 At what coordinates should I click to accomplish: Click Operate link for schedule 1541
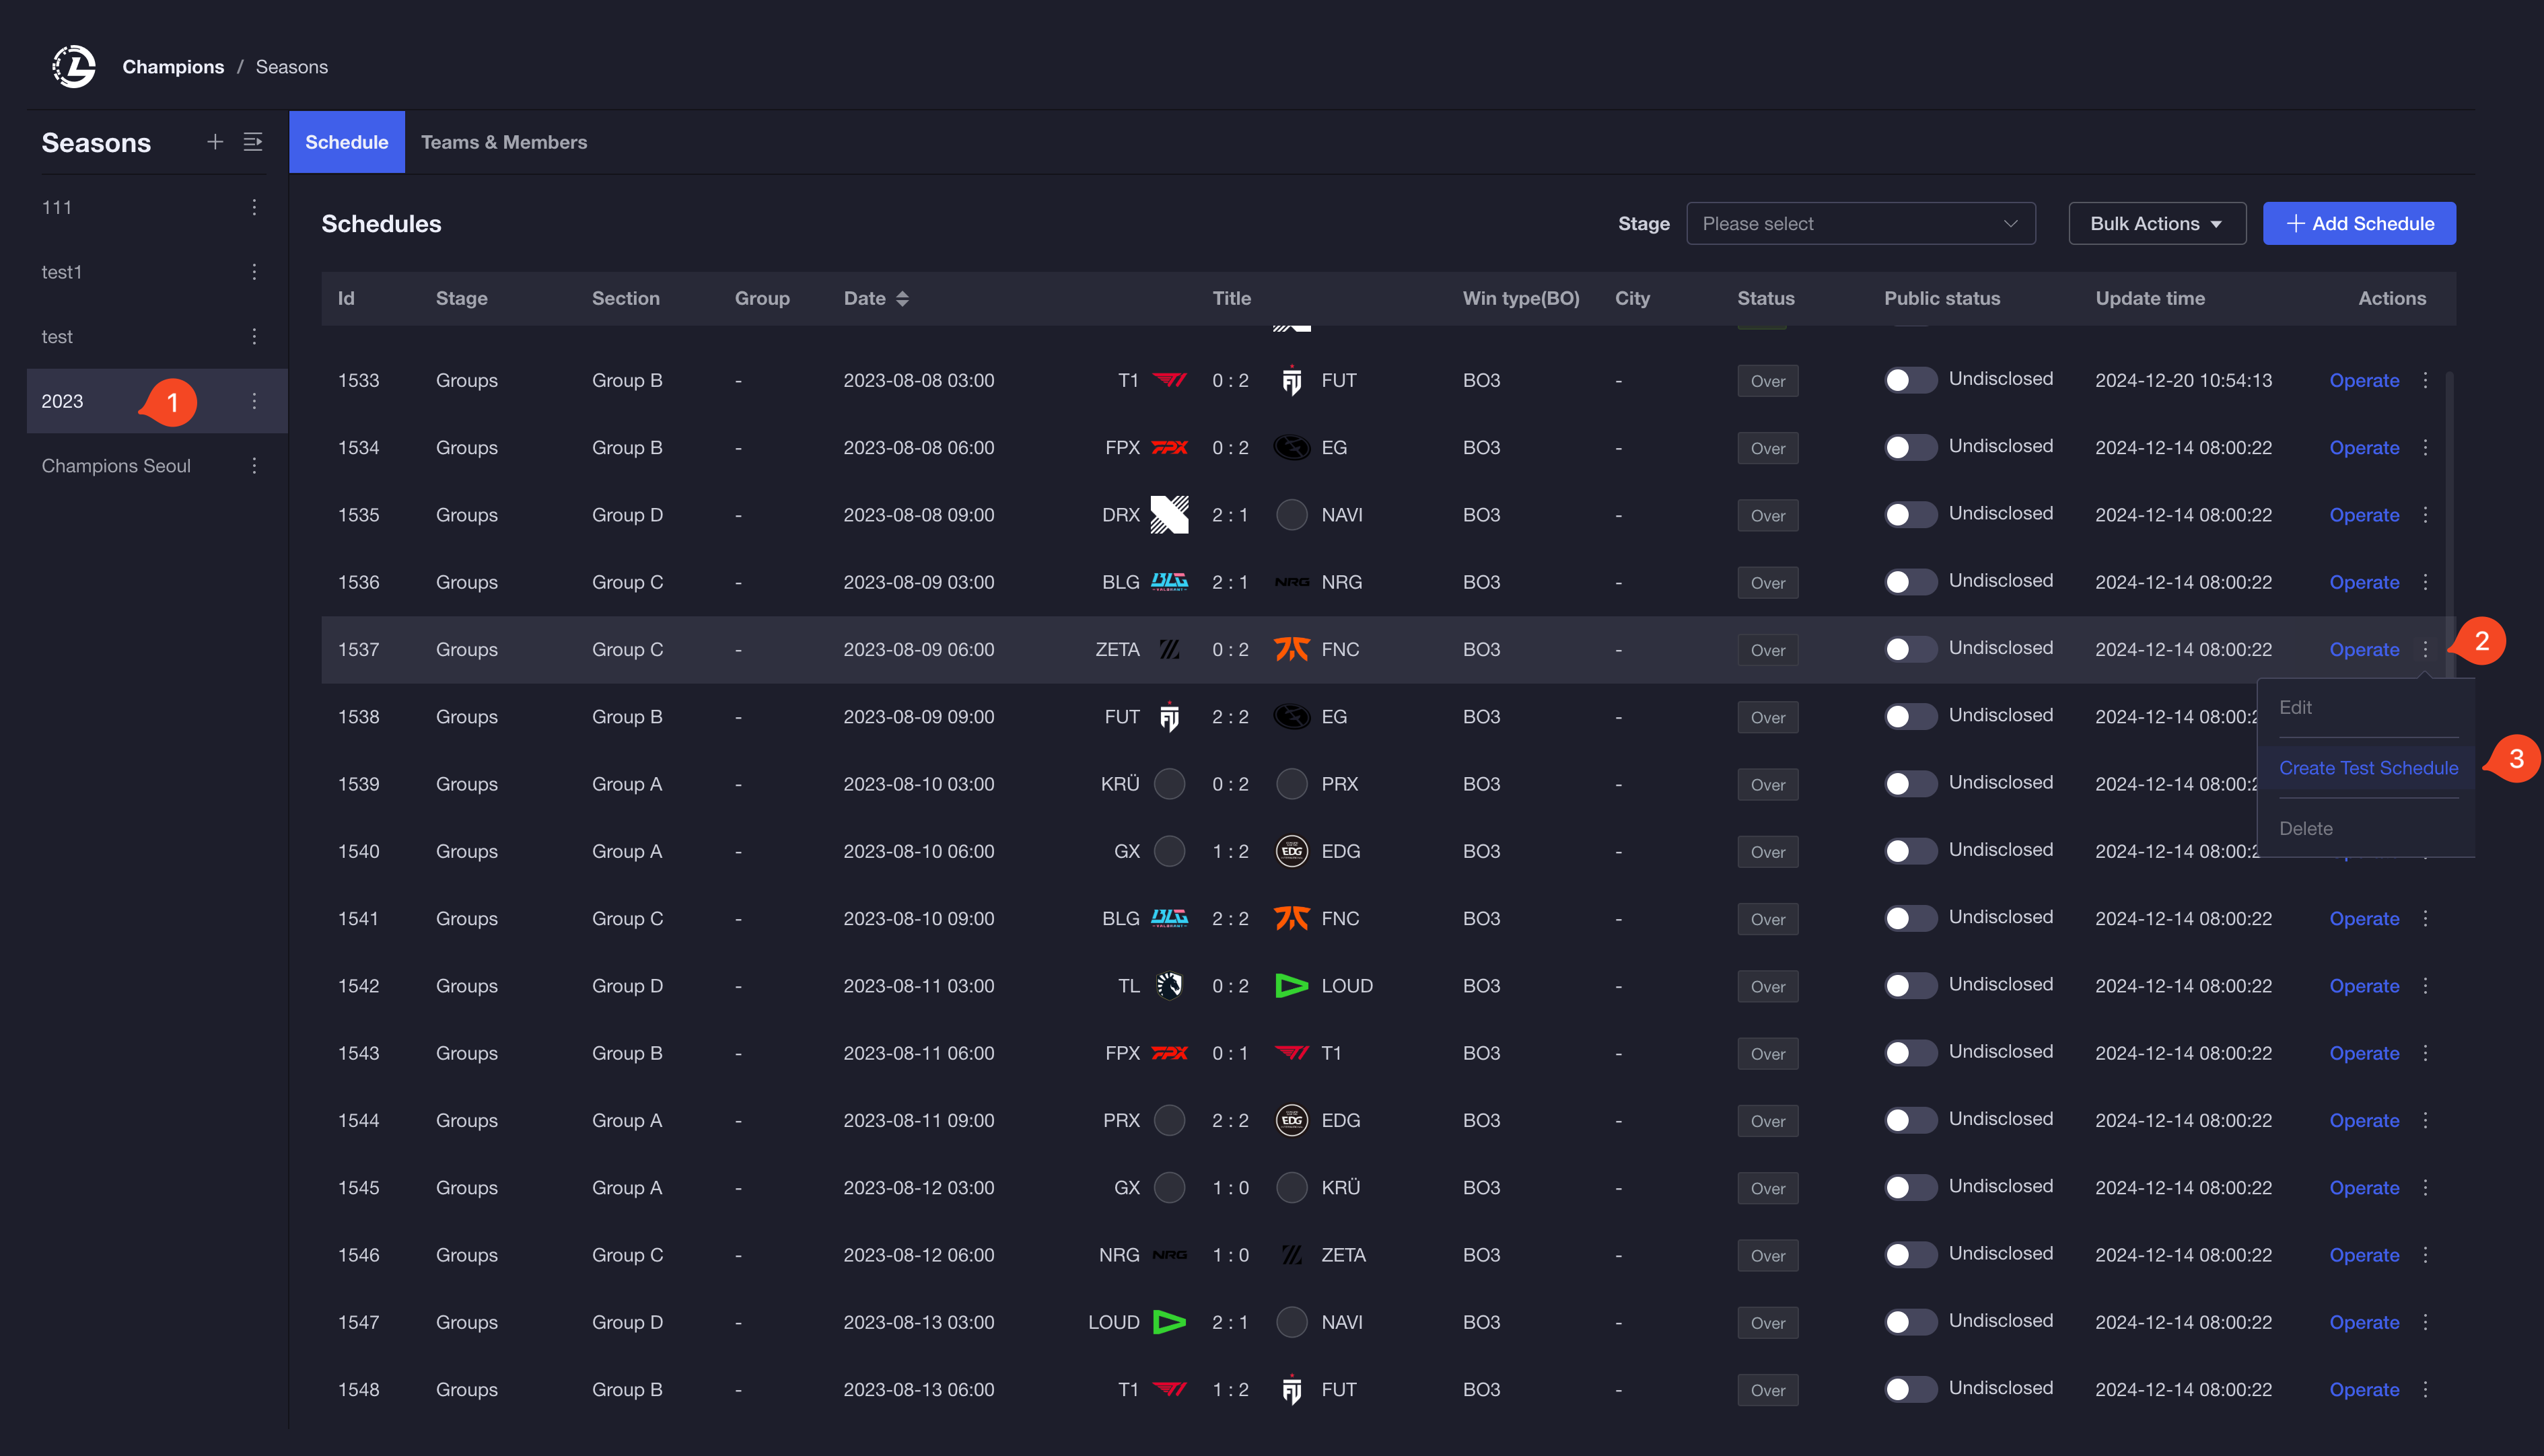(2364, 919)
